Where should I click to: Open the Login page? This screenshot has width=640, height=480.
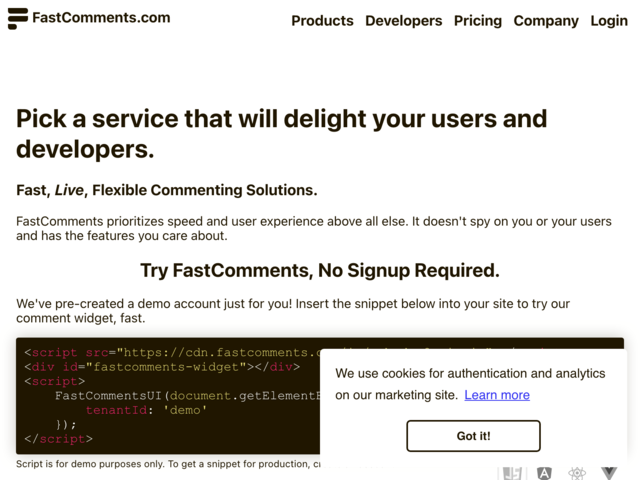(609, 20)
